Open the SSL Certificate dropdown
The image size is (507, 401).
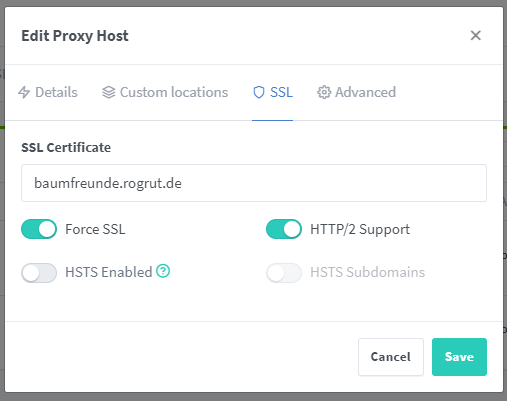coord(254,183)
